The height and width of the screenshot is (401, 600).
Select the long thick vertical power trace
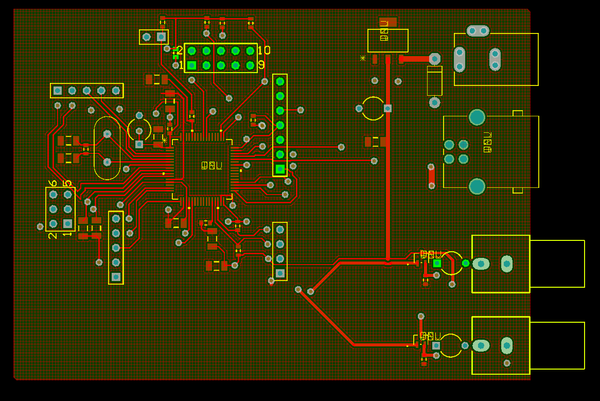point(388,159)
